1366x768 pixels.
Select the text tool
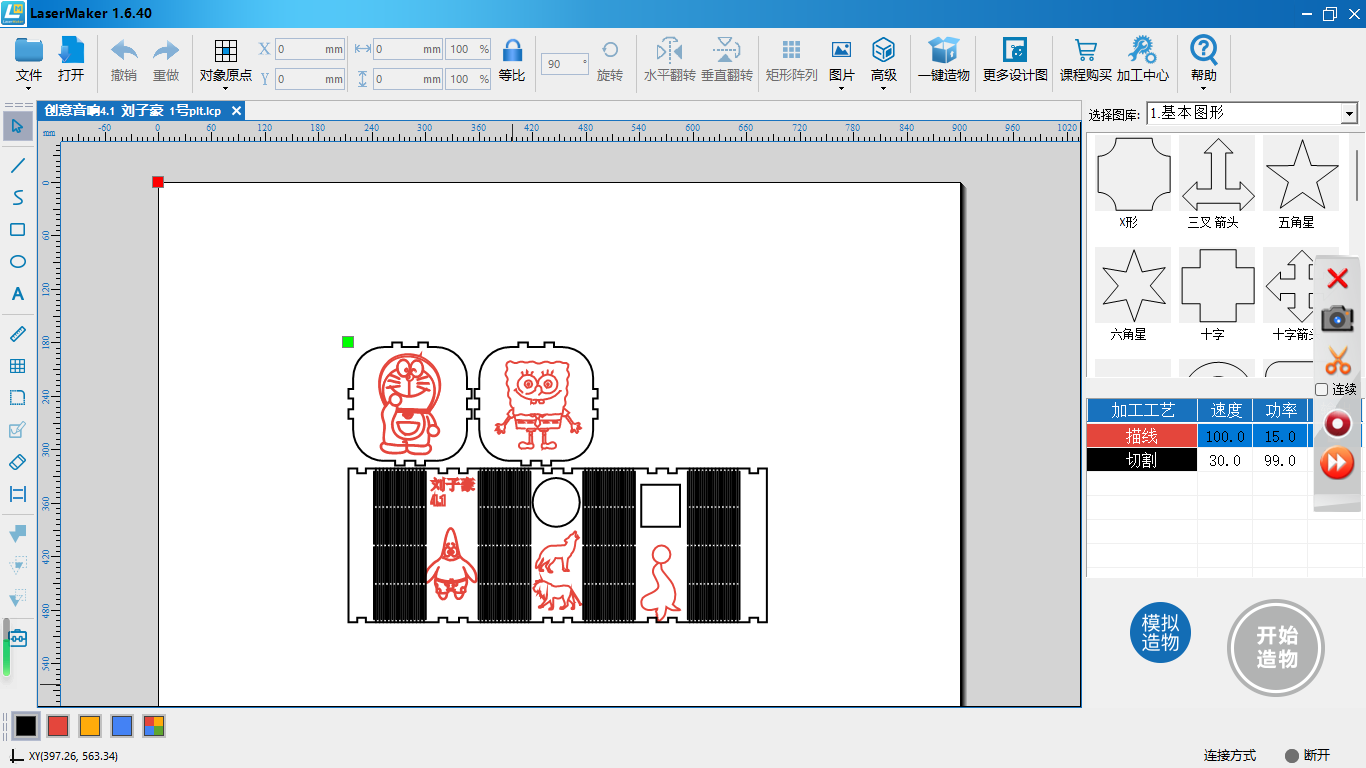17,294
